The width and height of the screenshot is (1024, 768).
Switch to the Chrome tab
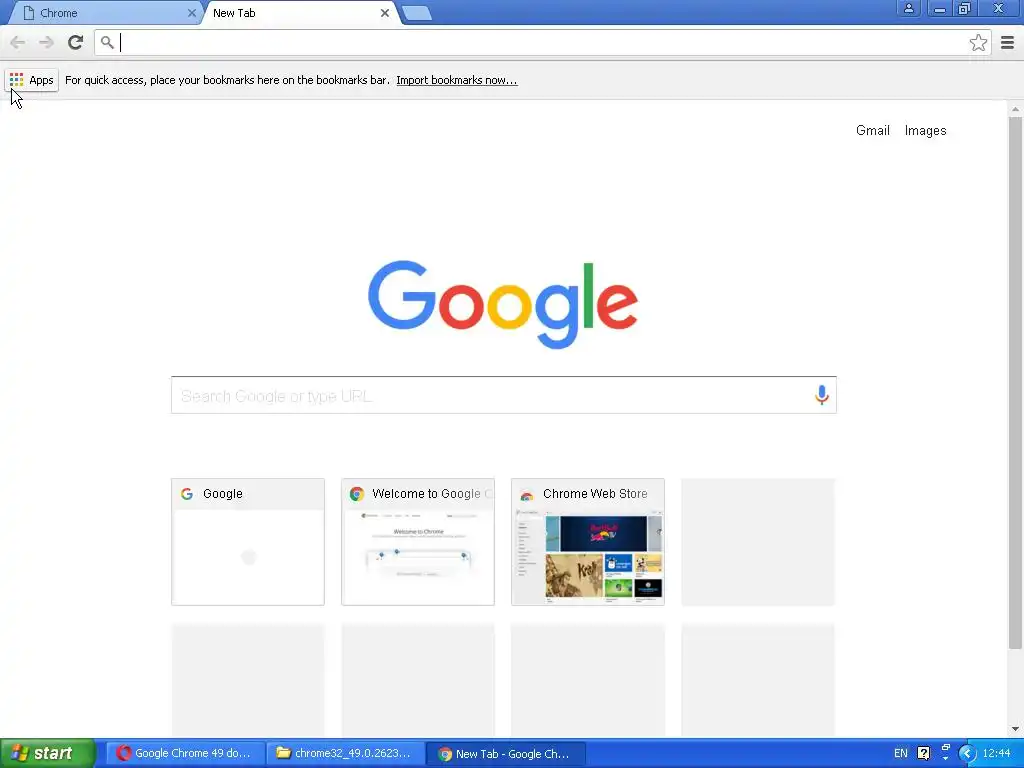pyautogui.click(x=104, y=13)
